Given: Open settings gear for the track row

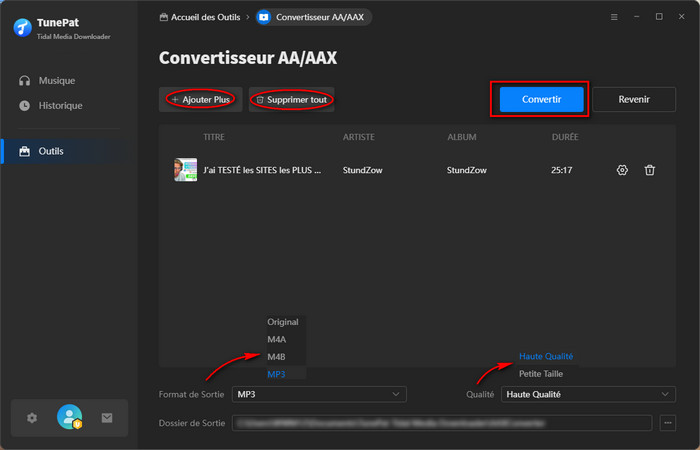Looking at the screenshot, I should click(622, 171).
